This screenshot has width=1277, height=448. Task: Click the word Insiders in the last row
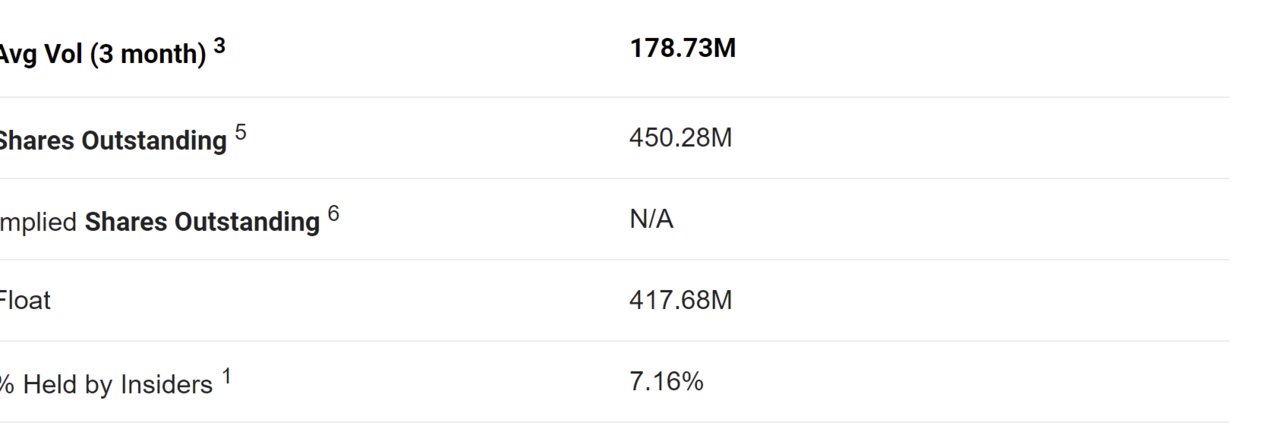tap(166, 384)
